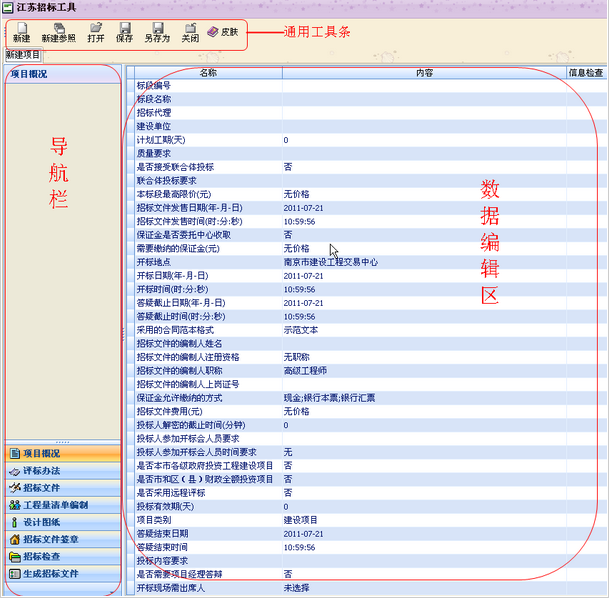The image size is (615, 598).
Task: Click the 内容 column header
Action: [x=424, y=73]
